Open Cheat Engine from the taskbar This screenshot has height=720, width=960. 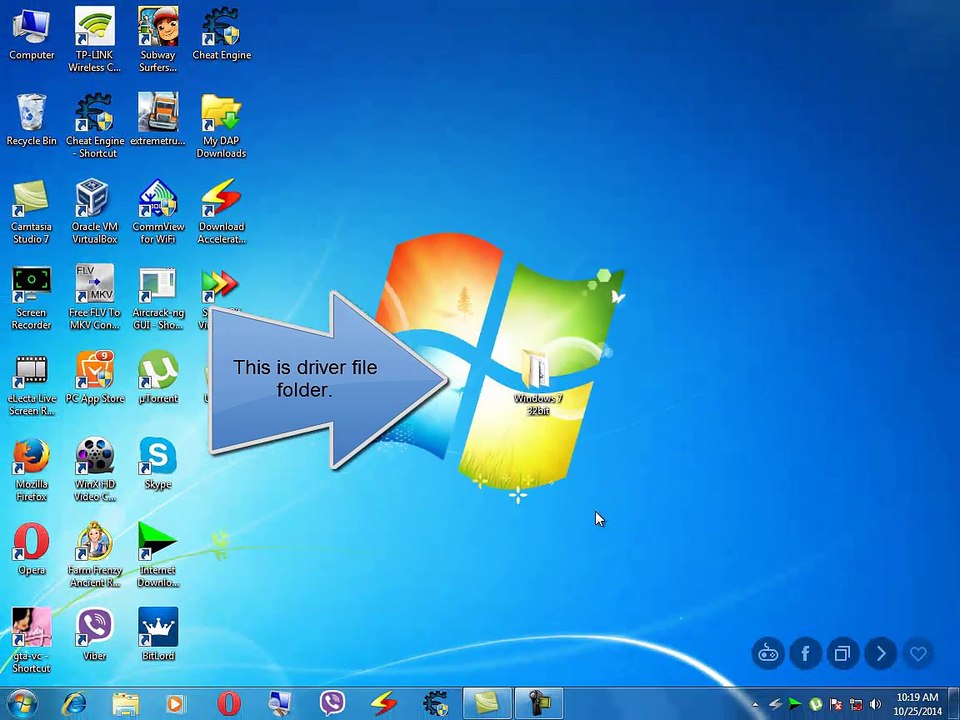435,703
